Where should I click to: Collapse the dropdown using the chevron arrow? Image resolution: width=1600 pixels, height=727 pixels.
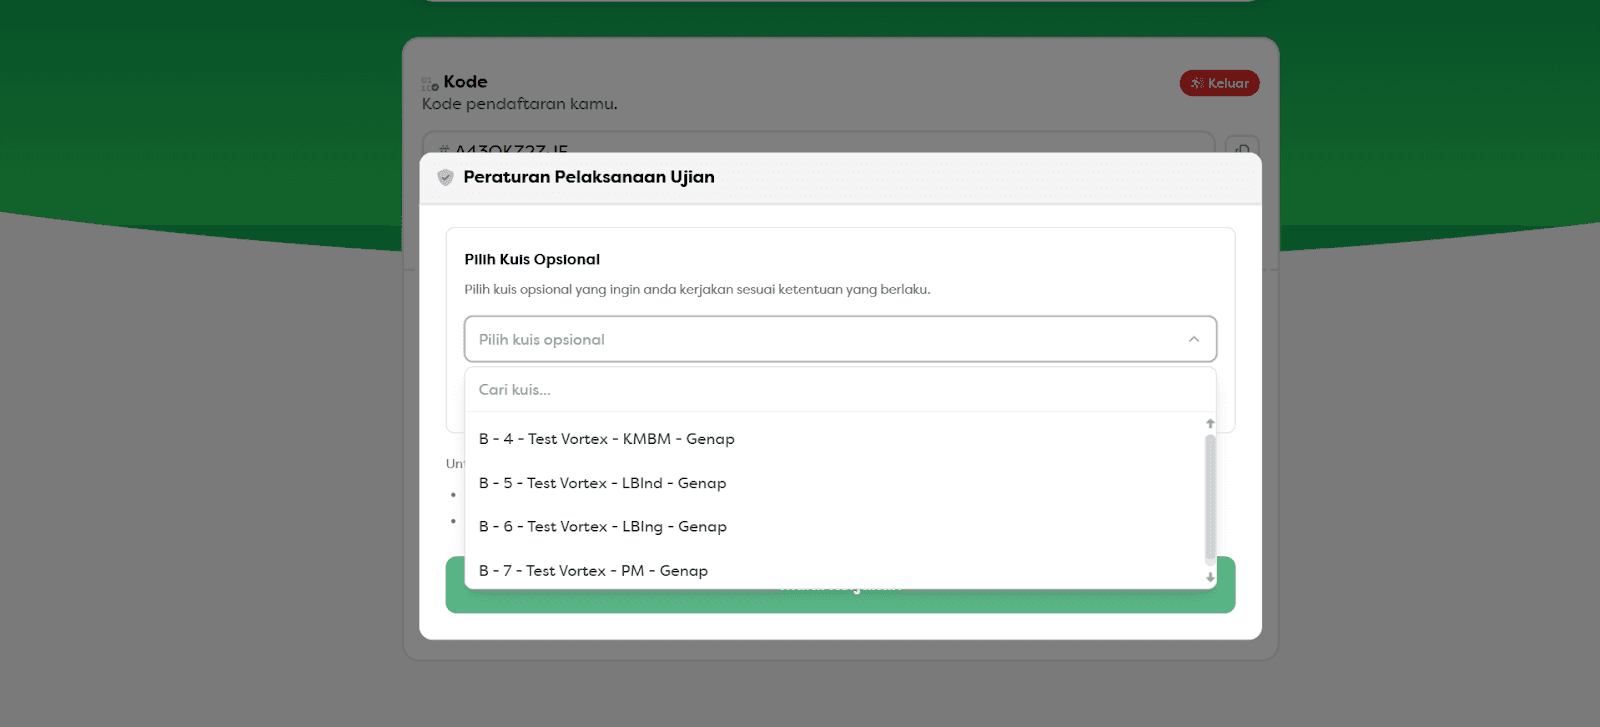click(1193, 339)
